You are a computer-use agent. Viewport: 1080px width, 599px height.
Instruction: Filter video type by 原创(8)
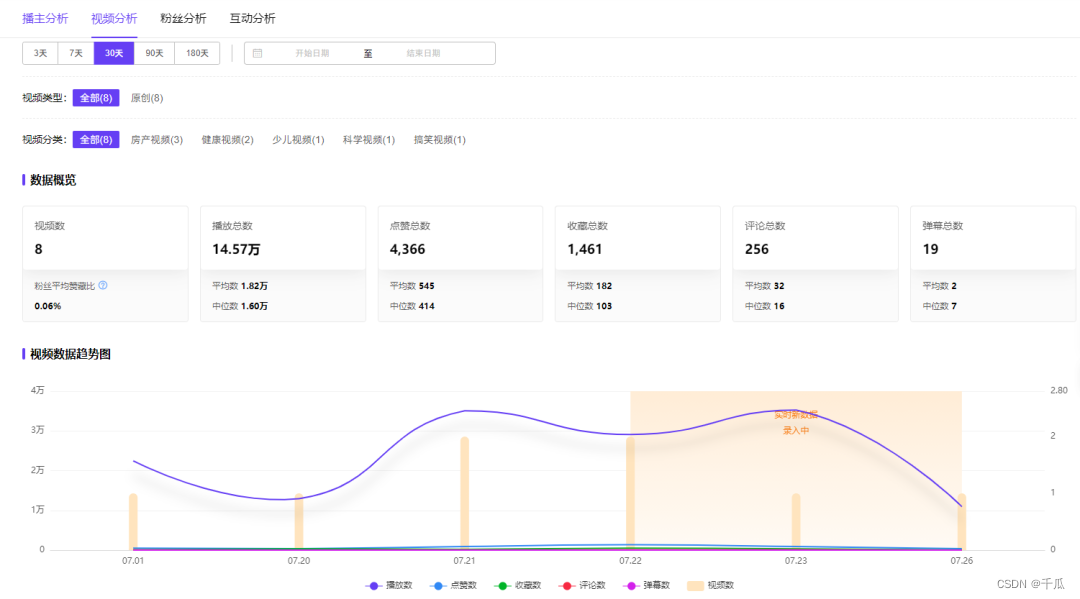[147, 98]
